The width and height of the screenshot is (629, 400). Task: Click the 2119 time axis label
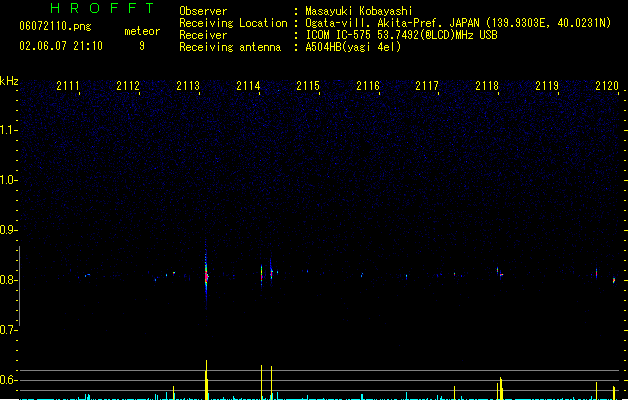(547, 86)
